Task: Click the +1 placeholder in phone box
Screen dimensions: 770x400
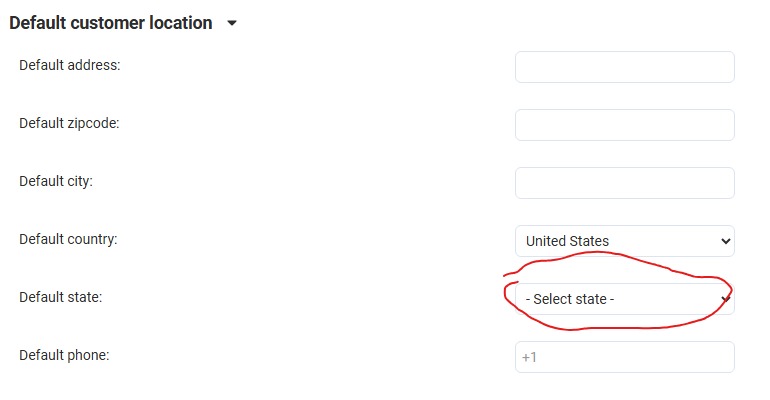Action: pos(529,357)
